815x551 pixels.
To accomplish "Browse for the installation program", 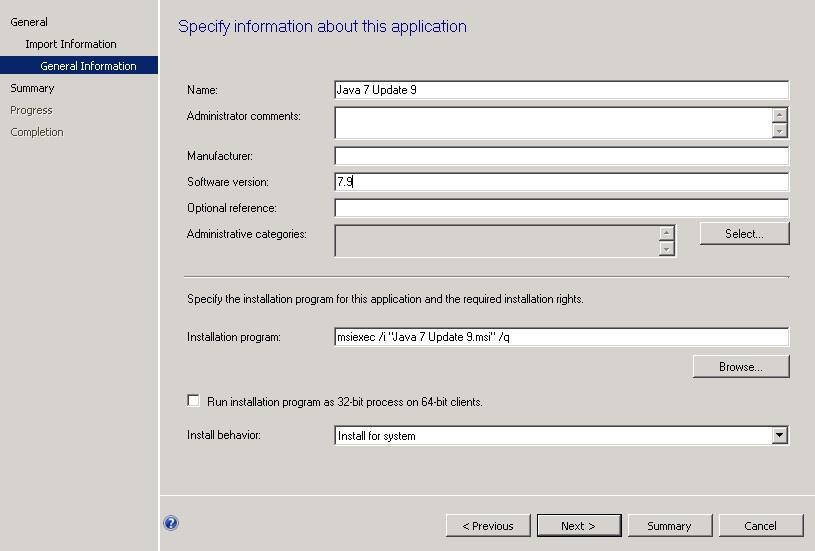I will (x=741, y=366).
